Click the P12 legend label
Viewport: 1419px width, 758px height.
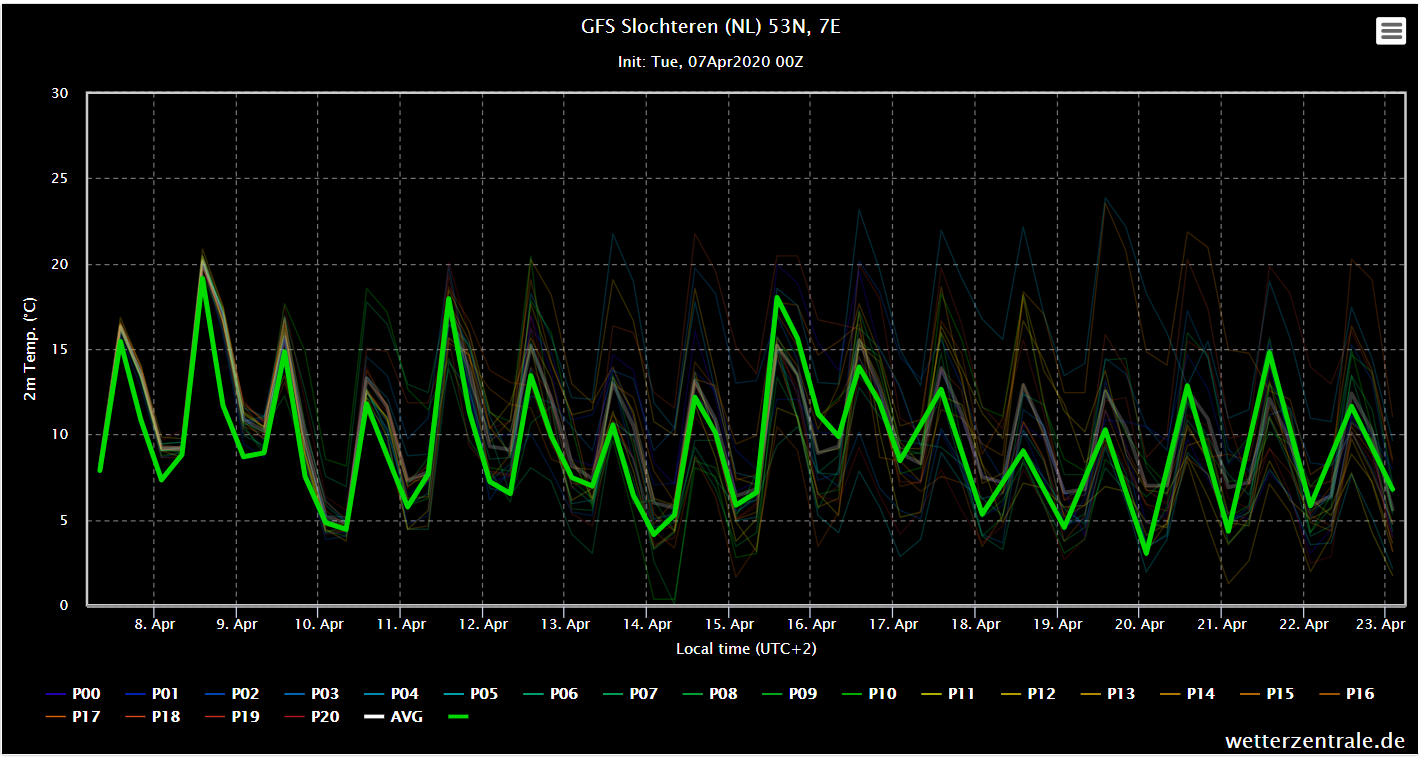coord(1041,693)
